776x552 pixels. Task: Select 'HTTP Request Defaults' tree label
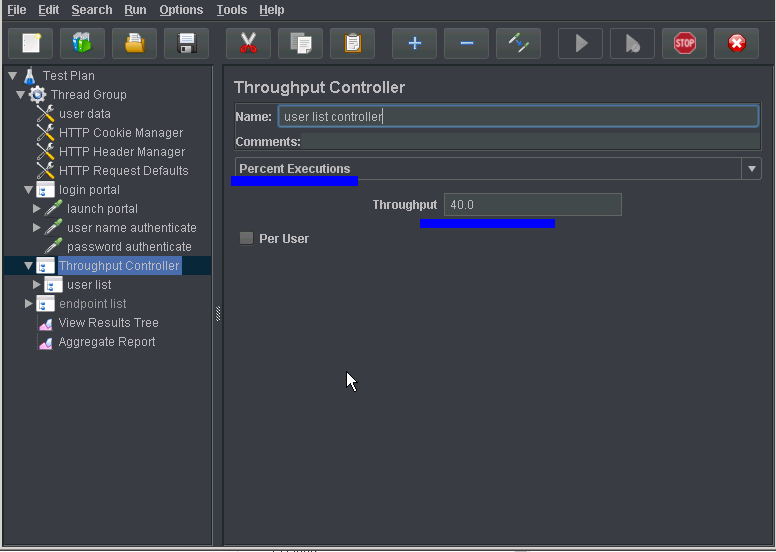[x=124, y=171]
